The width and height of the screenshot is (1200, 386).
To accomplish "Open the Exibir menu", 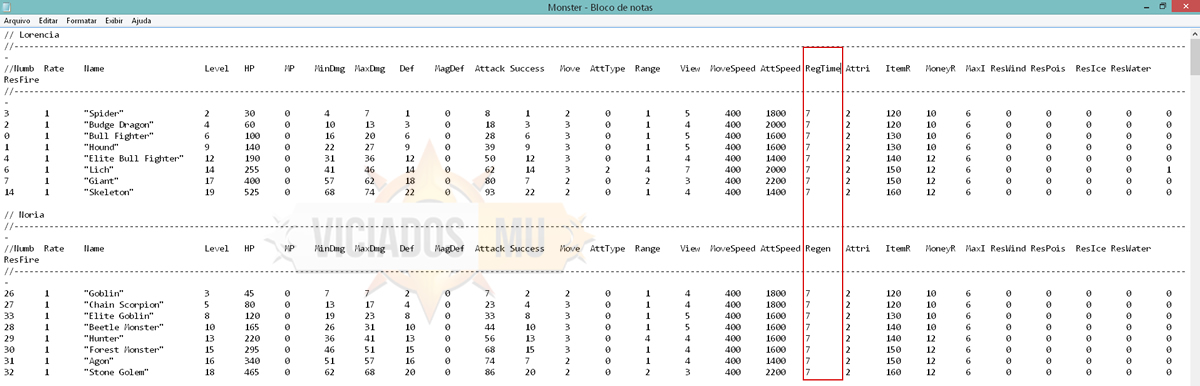I will tap(115, 20).
